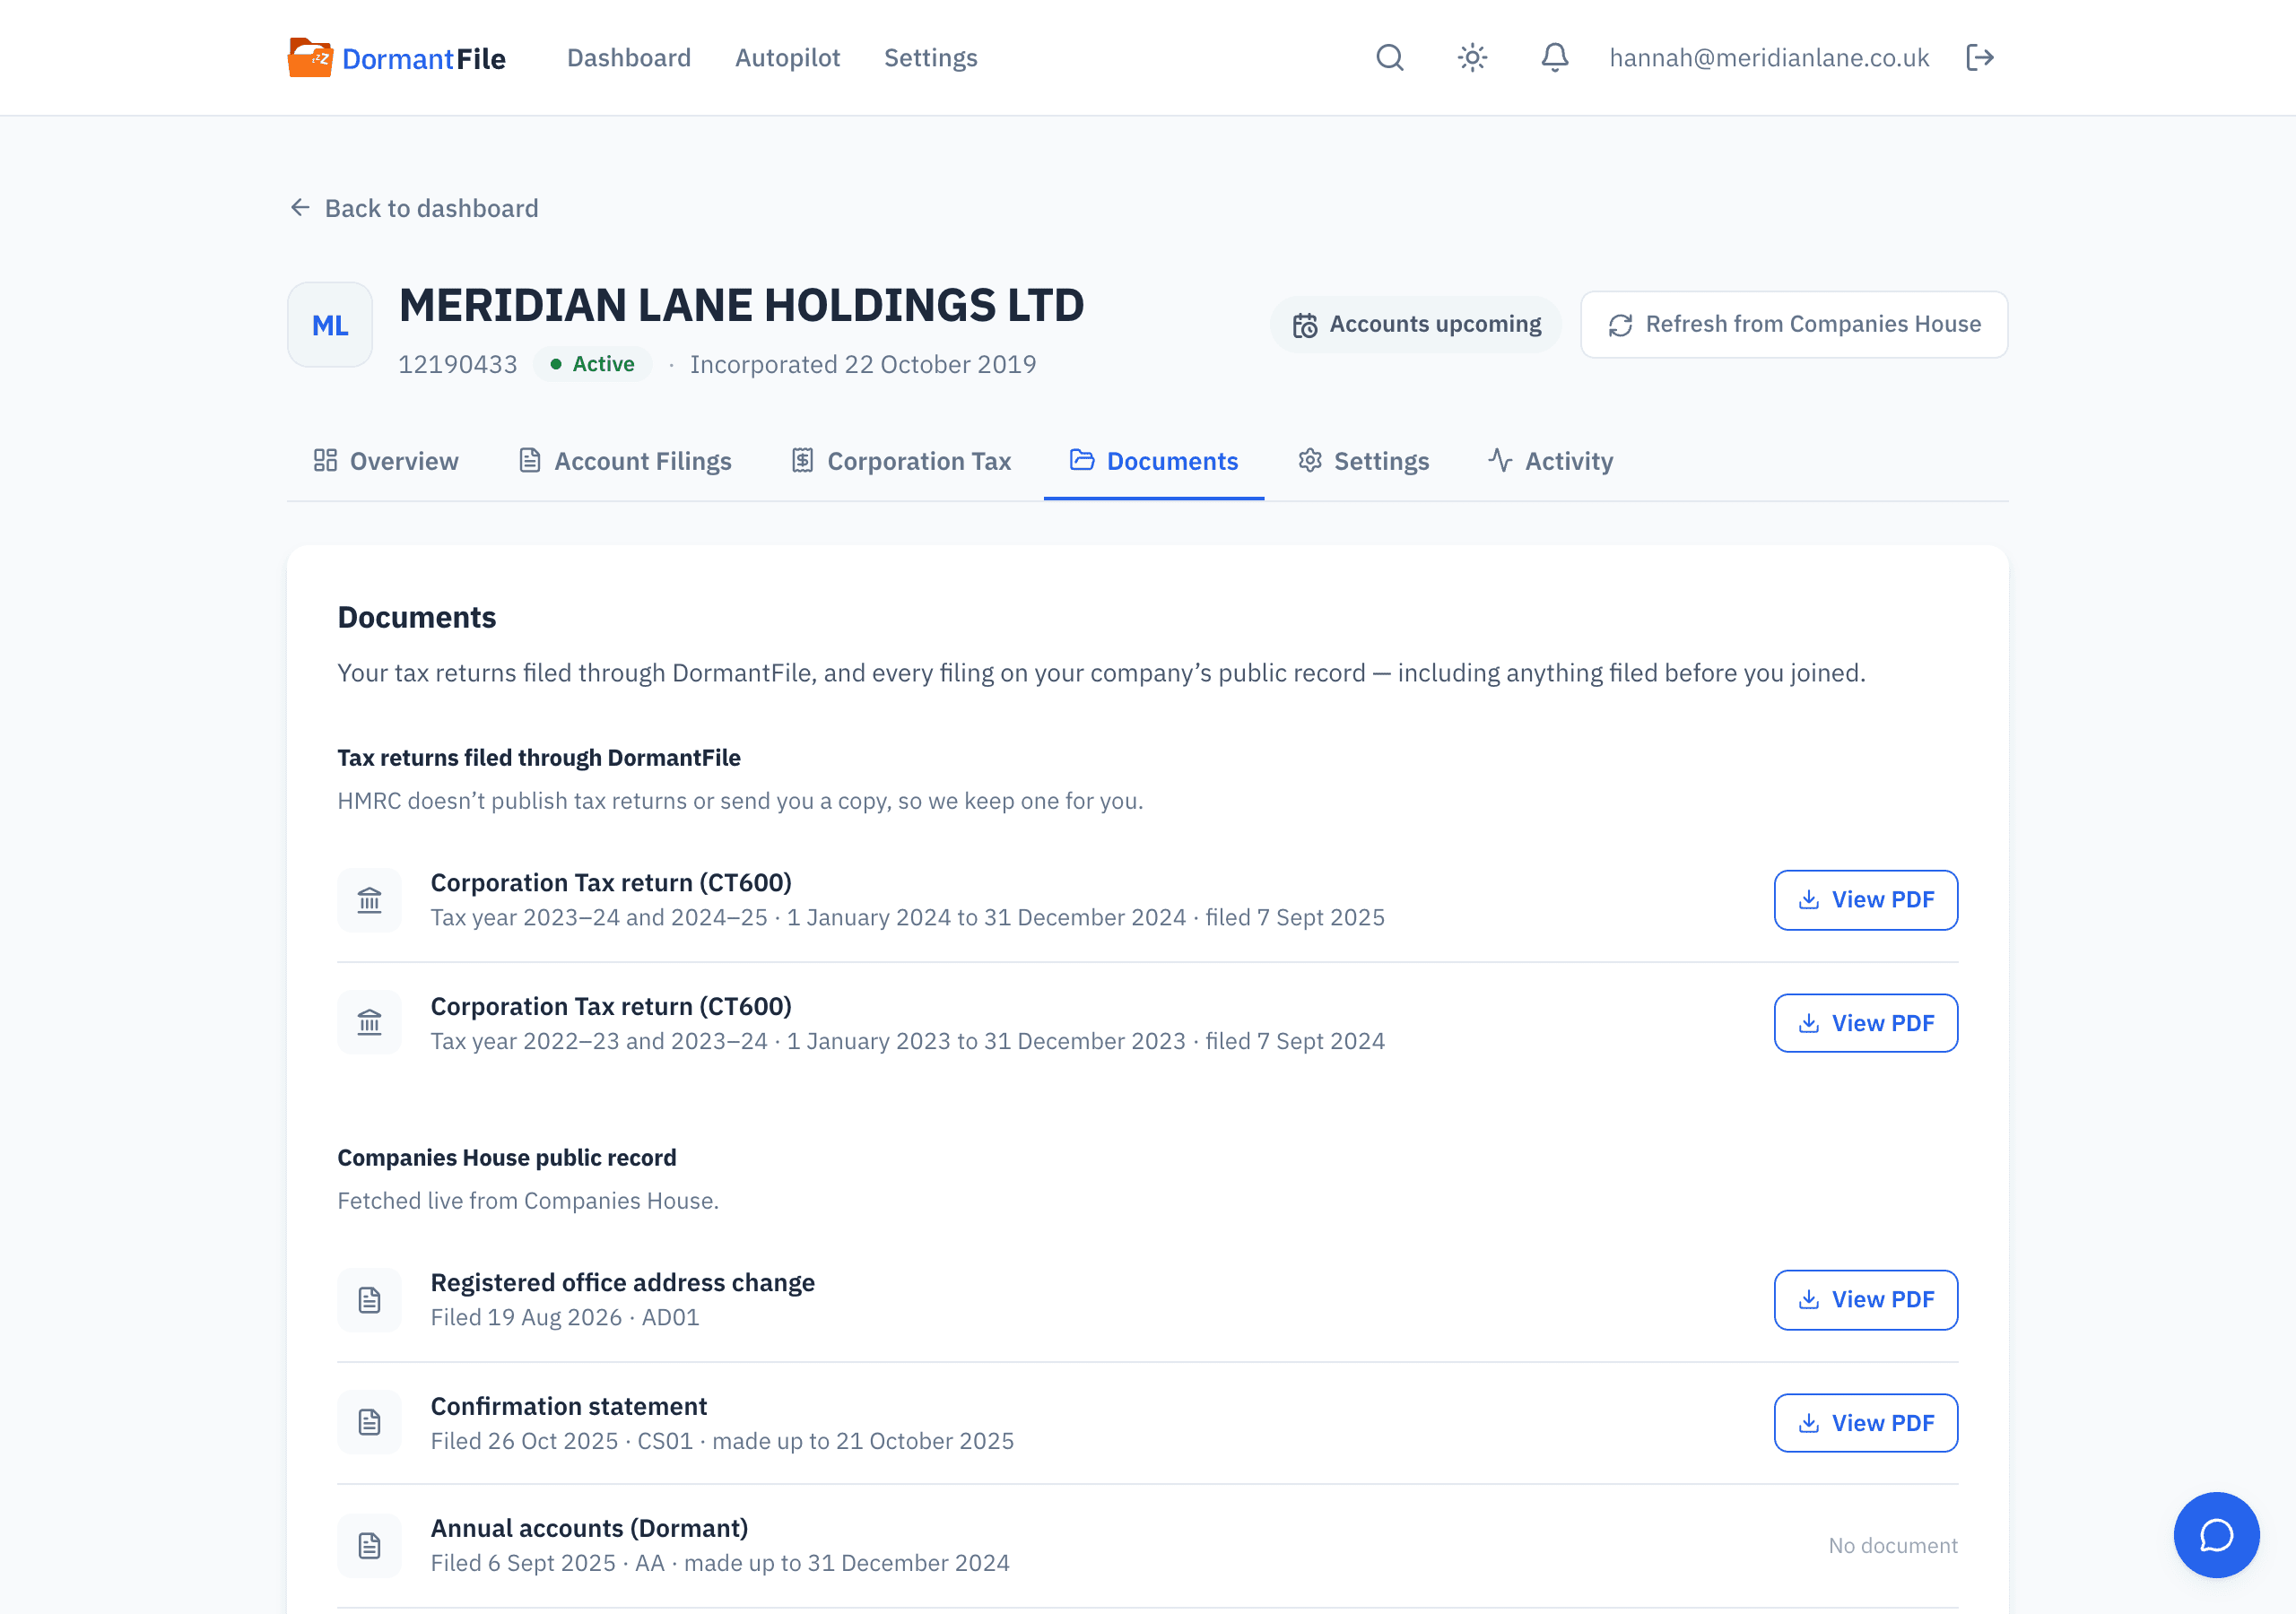
Task: Click the back arrow icon beside Back to dashboard
Action: [x=300, y=207]
